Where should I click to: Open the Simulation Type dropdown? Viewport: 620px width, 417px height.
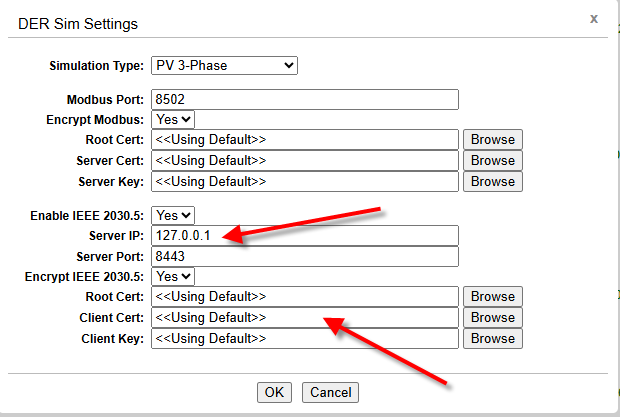point(224,66)
